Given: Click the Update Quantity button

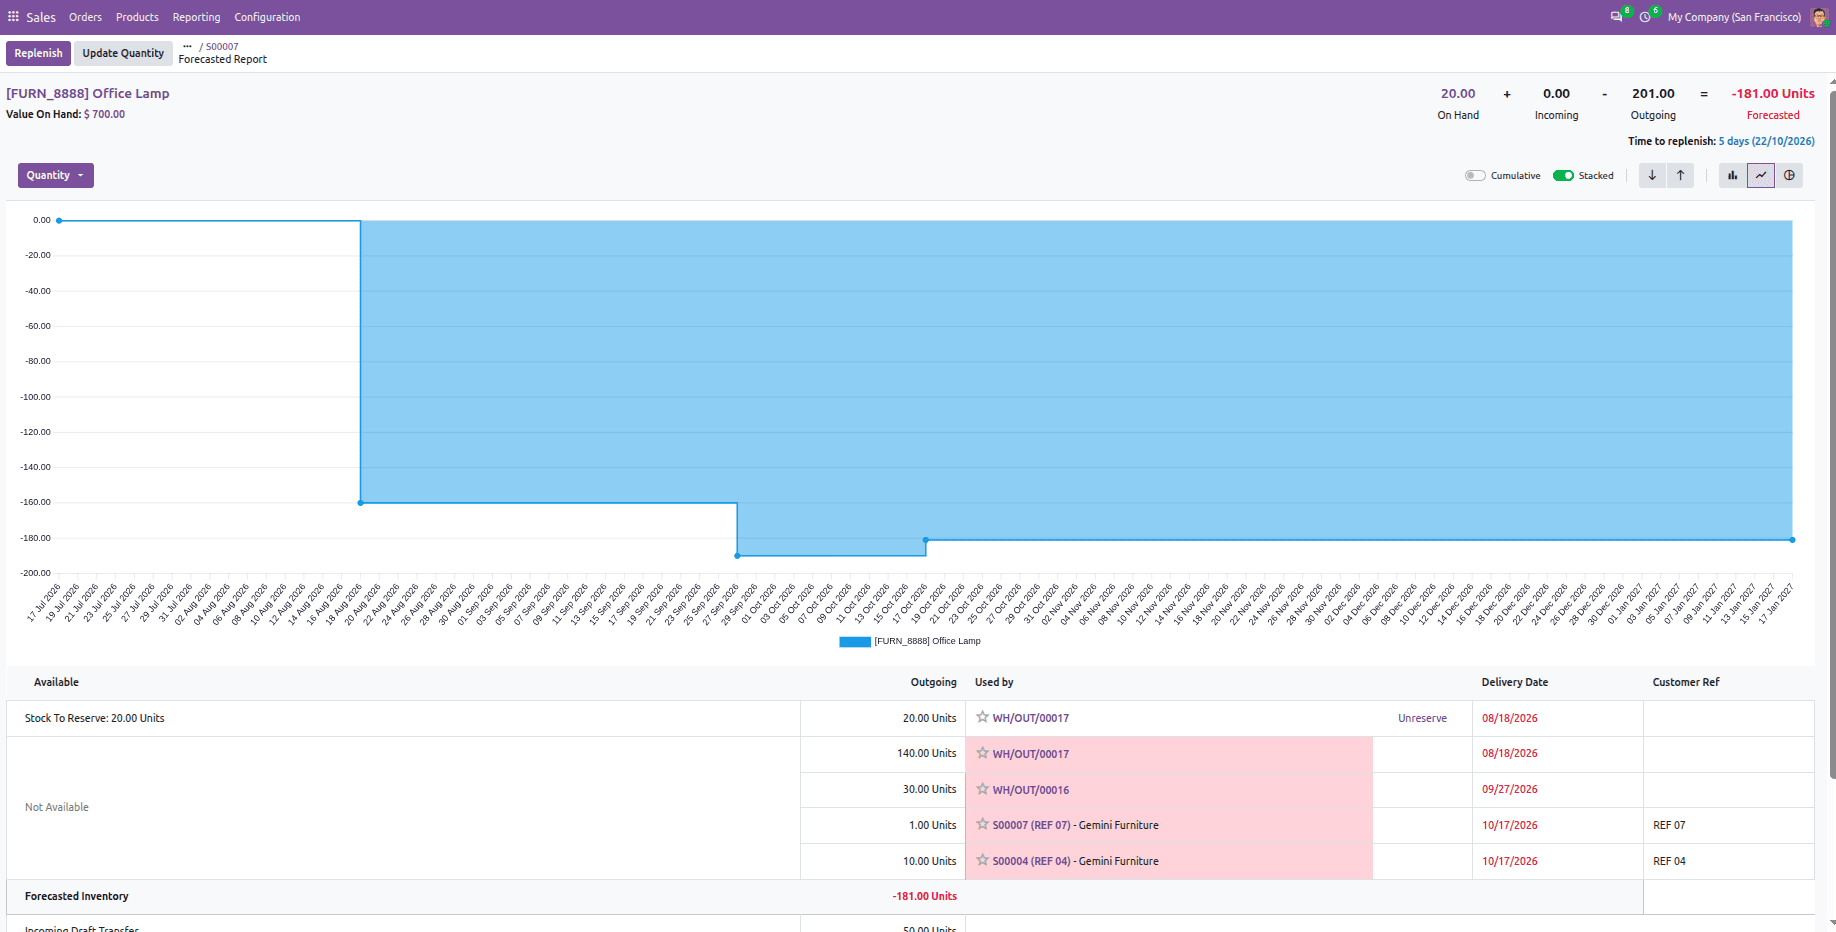Looking at the screenshot, I should (123, 53).
